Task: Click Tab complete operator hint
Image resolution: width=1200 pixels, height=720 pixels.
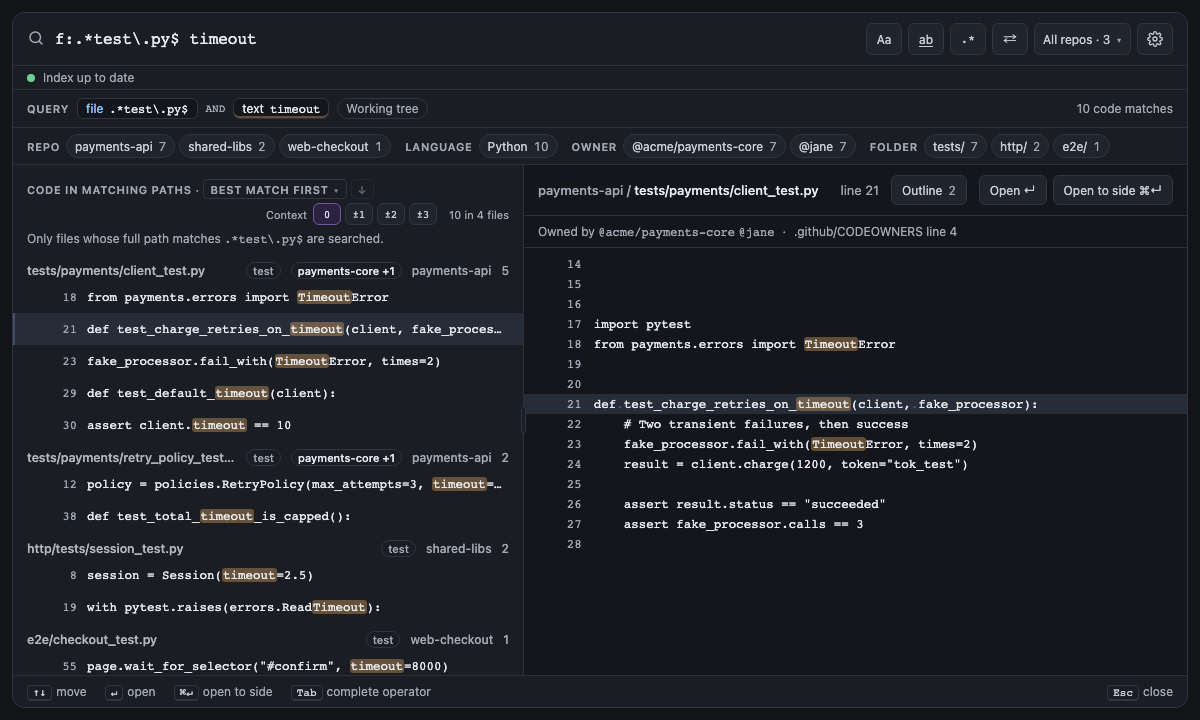Action: tap(361, 692)
